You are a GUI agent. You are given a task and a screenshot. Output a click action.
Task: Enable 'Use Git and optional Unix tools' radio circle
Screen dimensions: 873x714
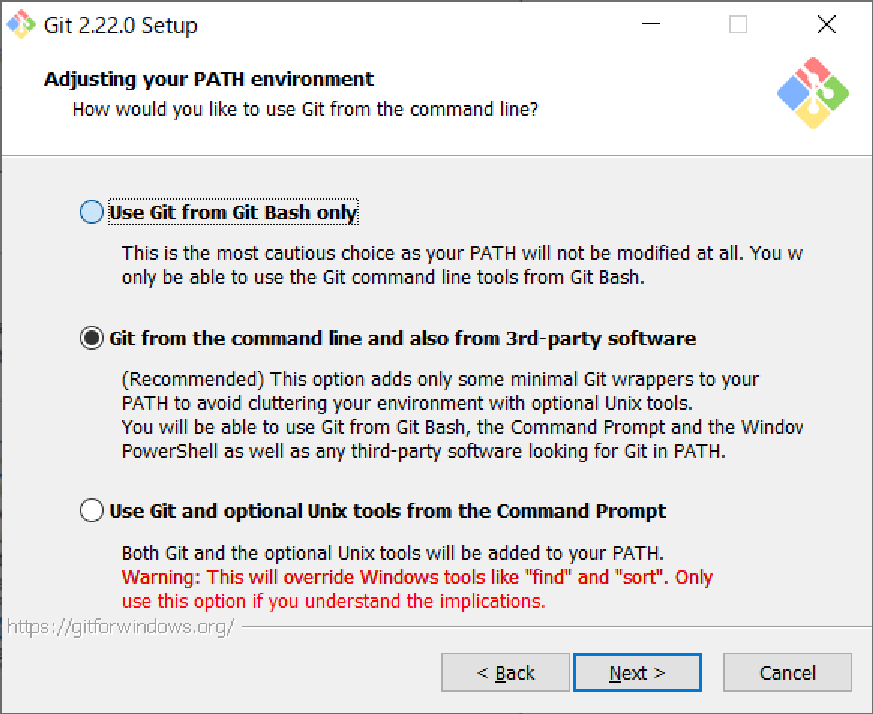click(x=91, y=511)
